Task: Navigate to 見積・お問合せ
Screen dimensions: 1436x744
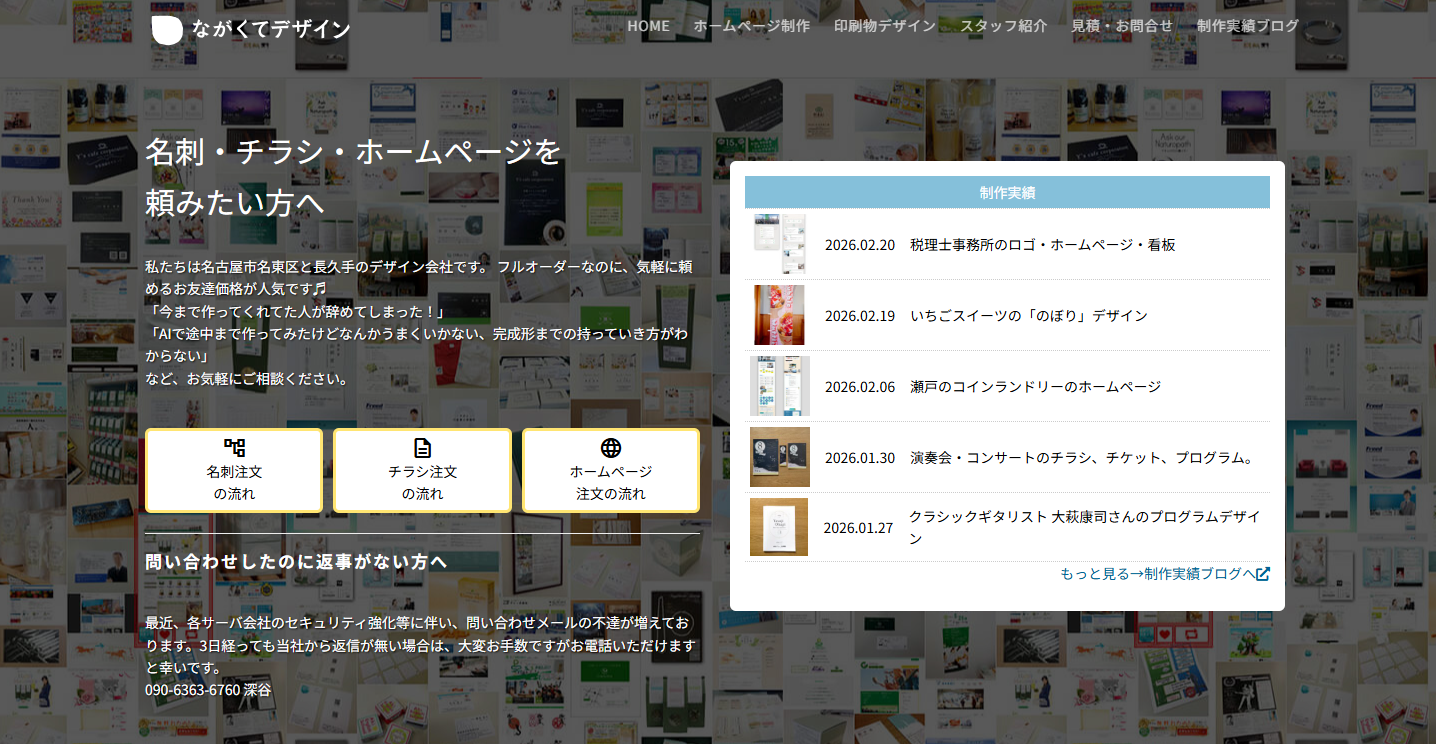Action: pyautogui.click(x=1121, y=26)
